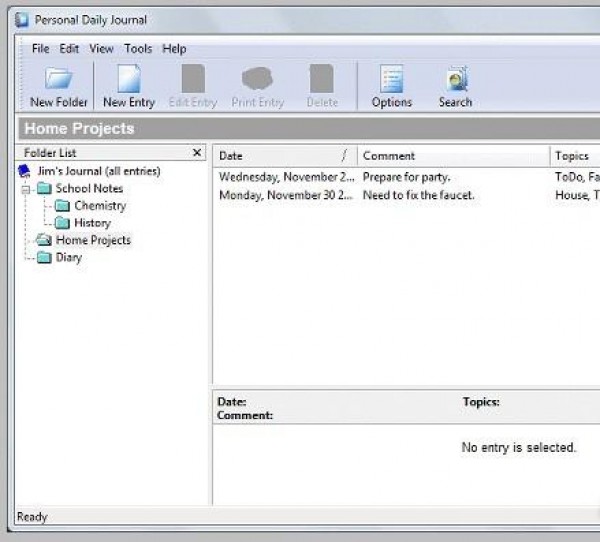Image resolution: width=600 pixels, height=542 pixels.
Task: Click the 'Need to fix the faucet.' comment
Action: (x=419, y=195)
